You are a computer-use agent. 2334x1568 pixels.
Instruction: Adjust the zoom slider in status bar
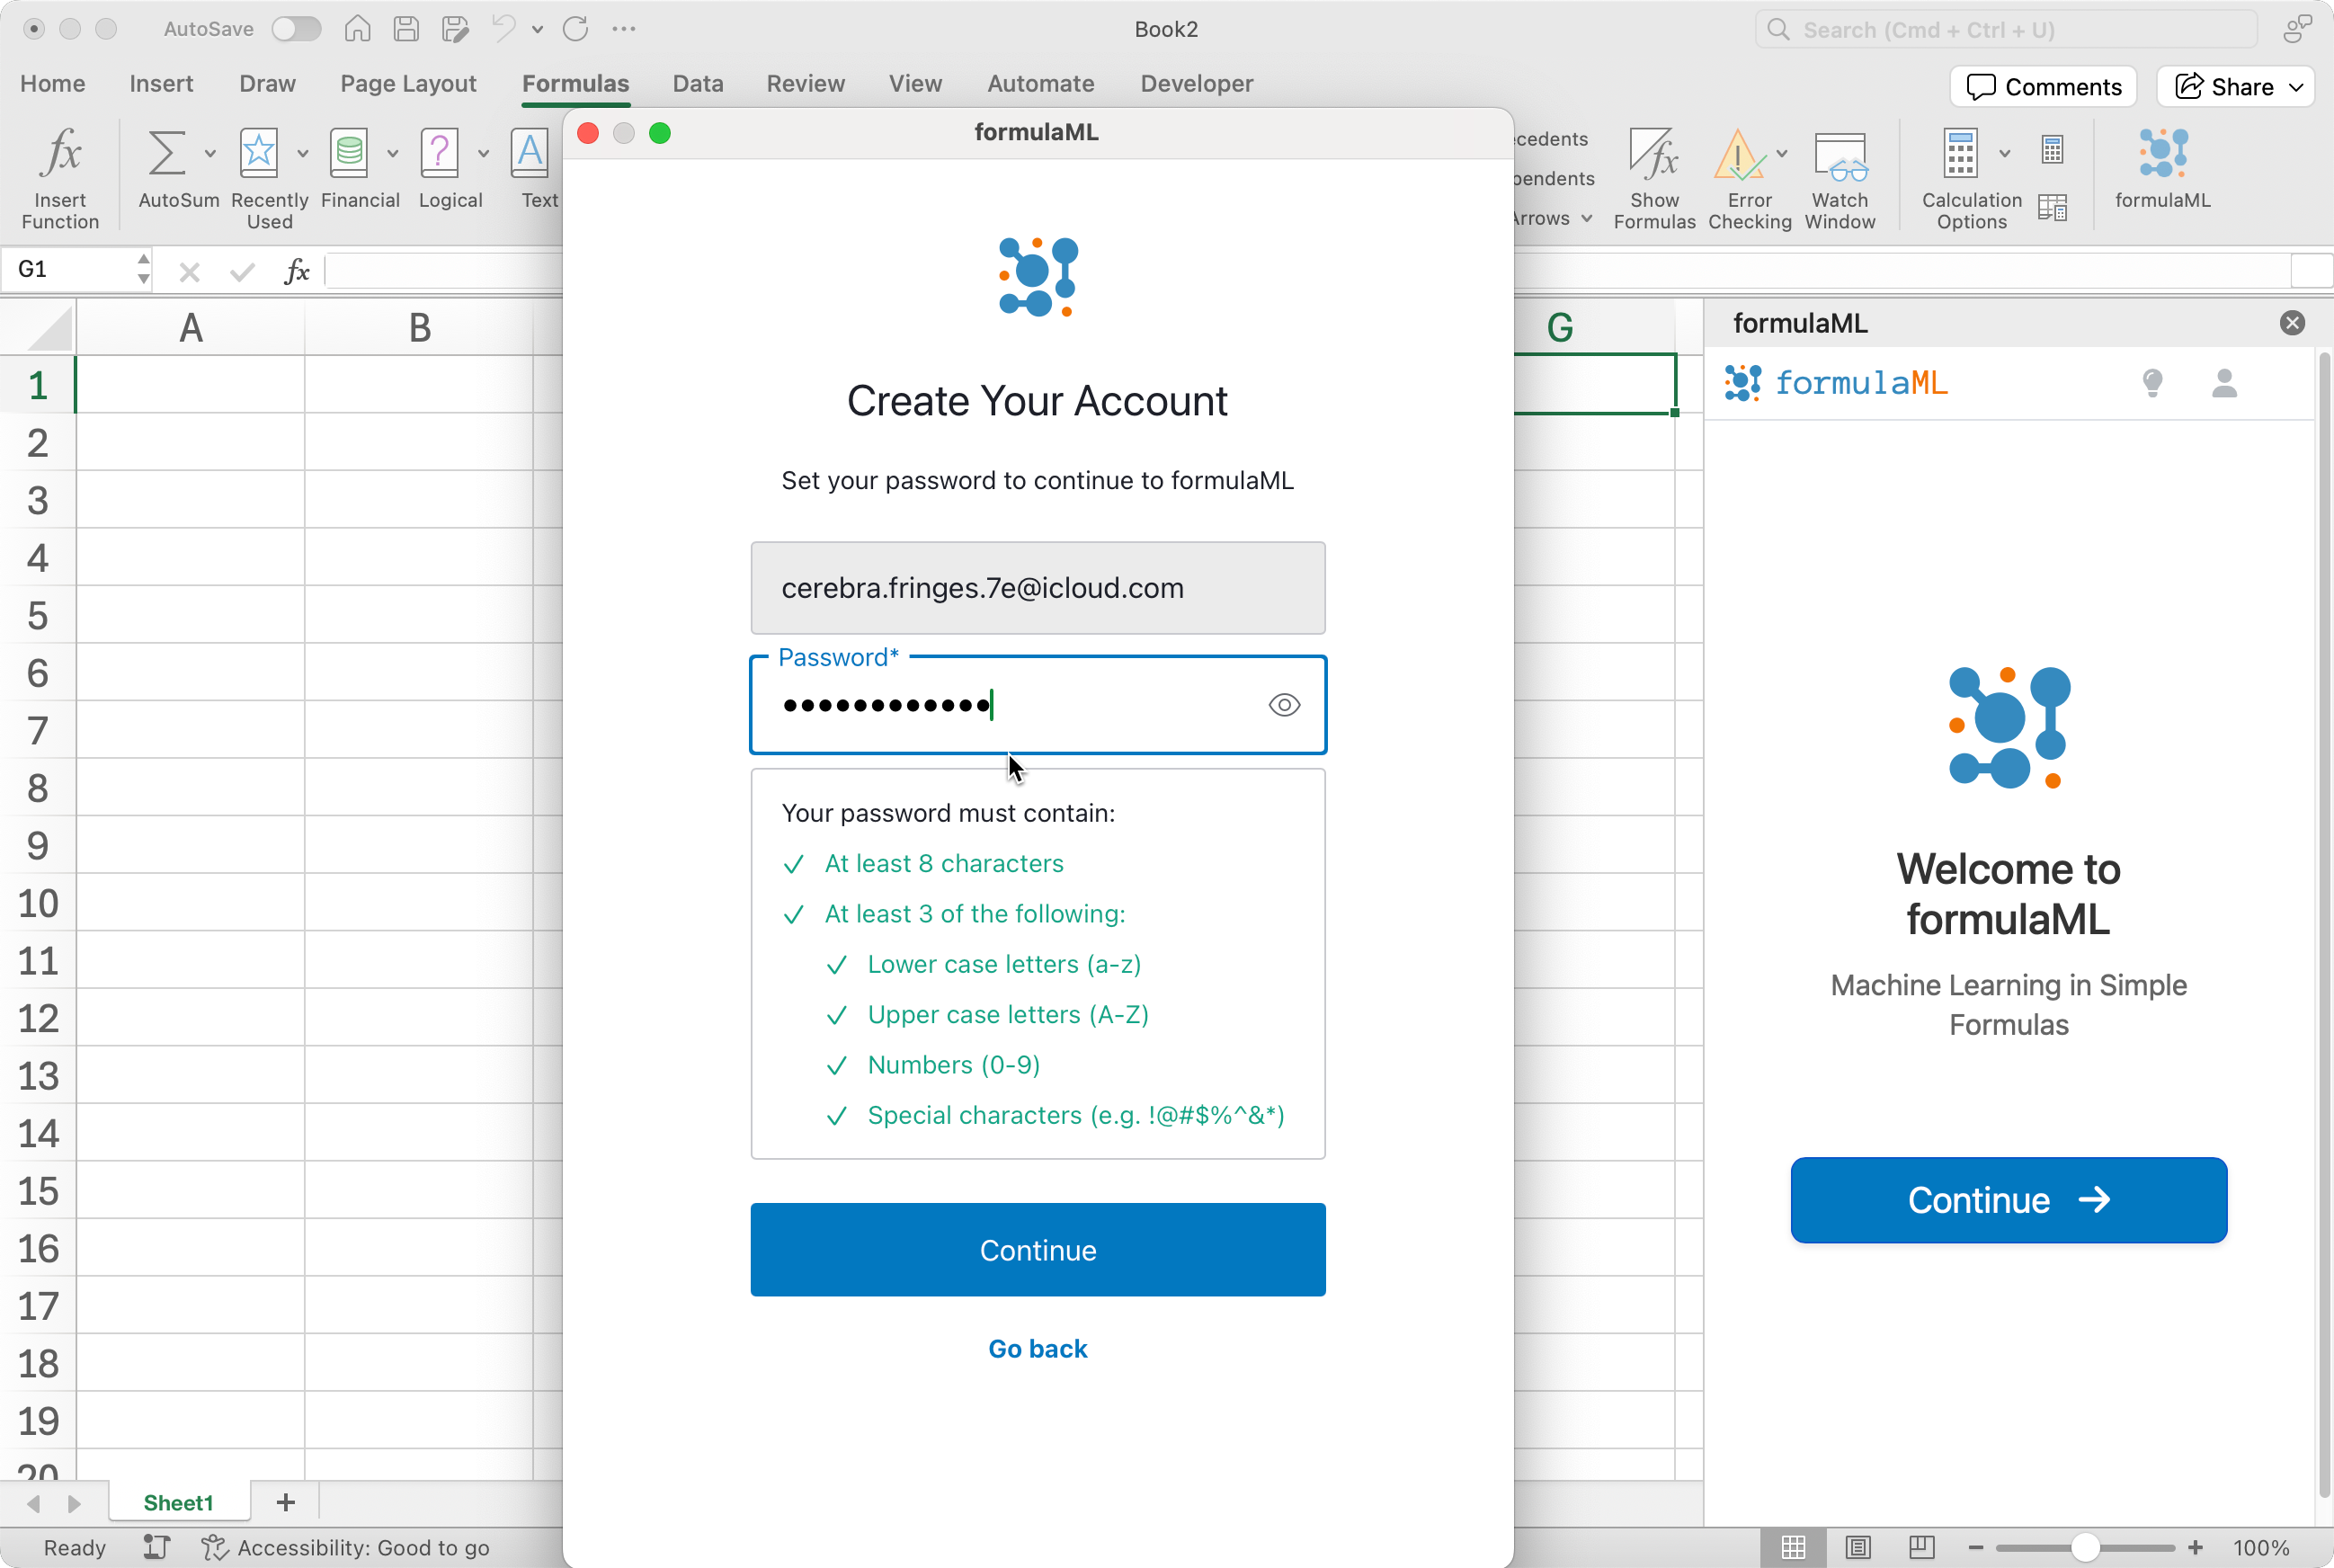(x=2084, y=1547)
